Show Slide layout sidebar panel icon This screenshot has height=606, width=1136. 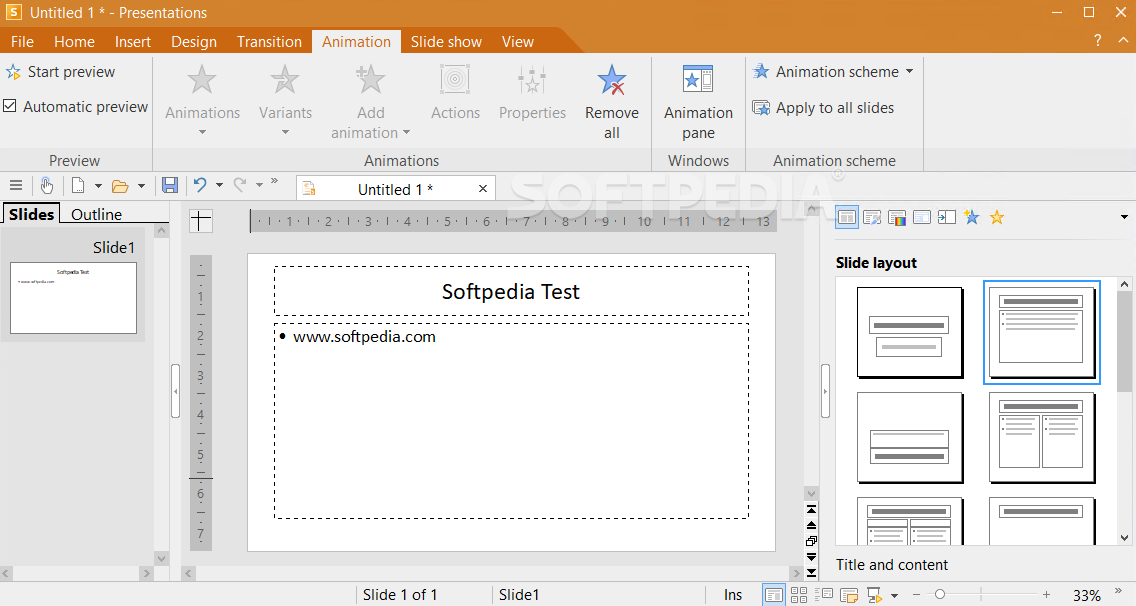(847, 217)
